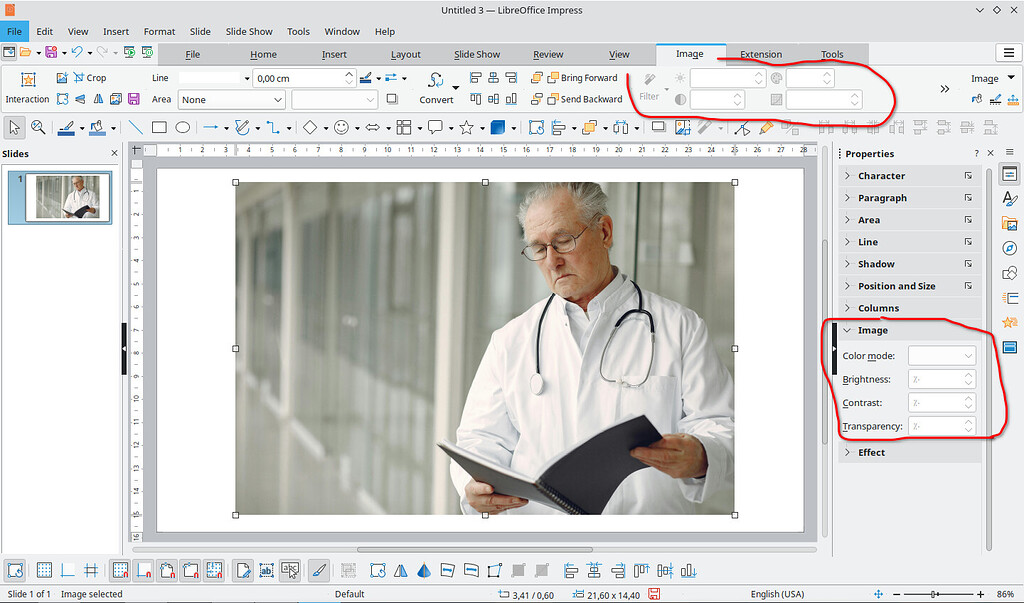Pick the Ellipse shape tool
This screenshot has width=1024, height=603.
(183, 127)
